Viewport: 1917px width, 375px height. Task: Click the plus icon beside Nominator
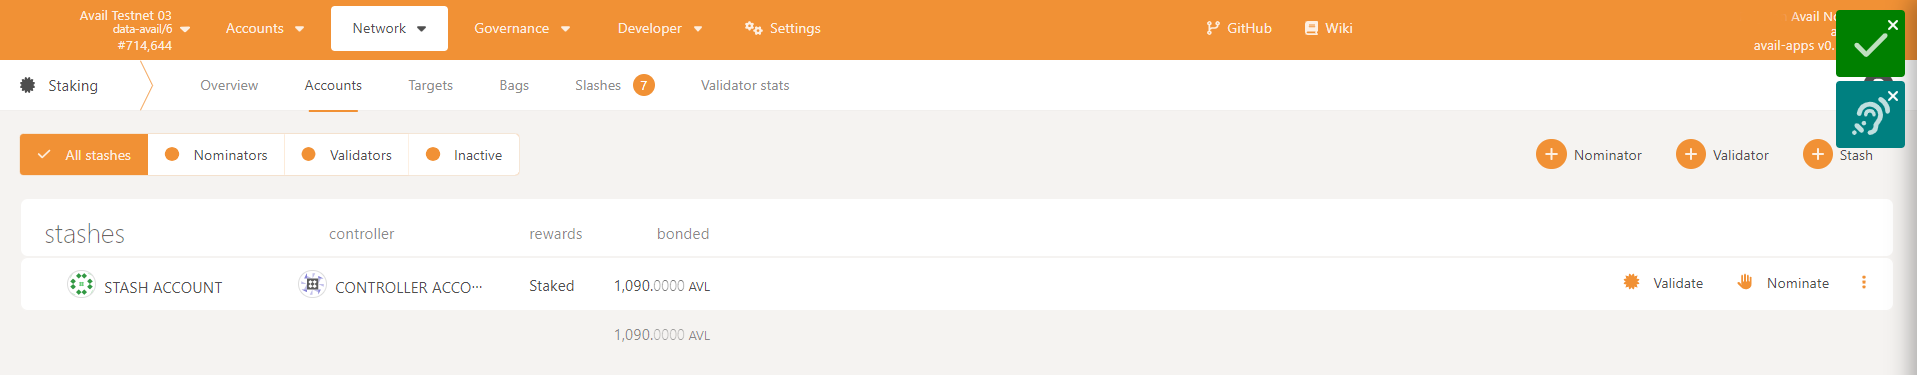(1551, 154)
